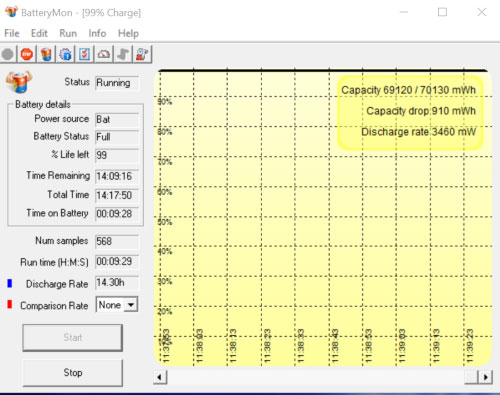The width and height of the screenshot is (500, 395).
Task: Click the 20% graph axis label
Action: [x=165, y=312]
